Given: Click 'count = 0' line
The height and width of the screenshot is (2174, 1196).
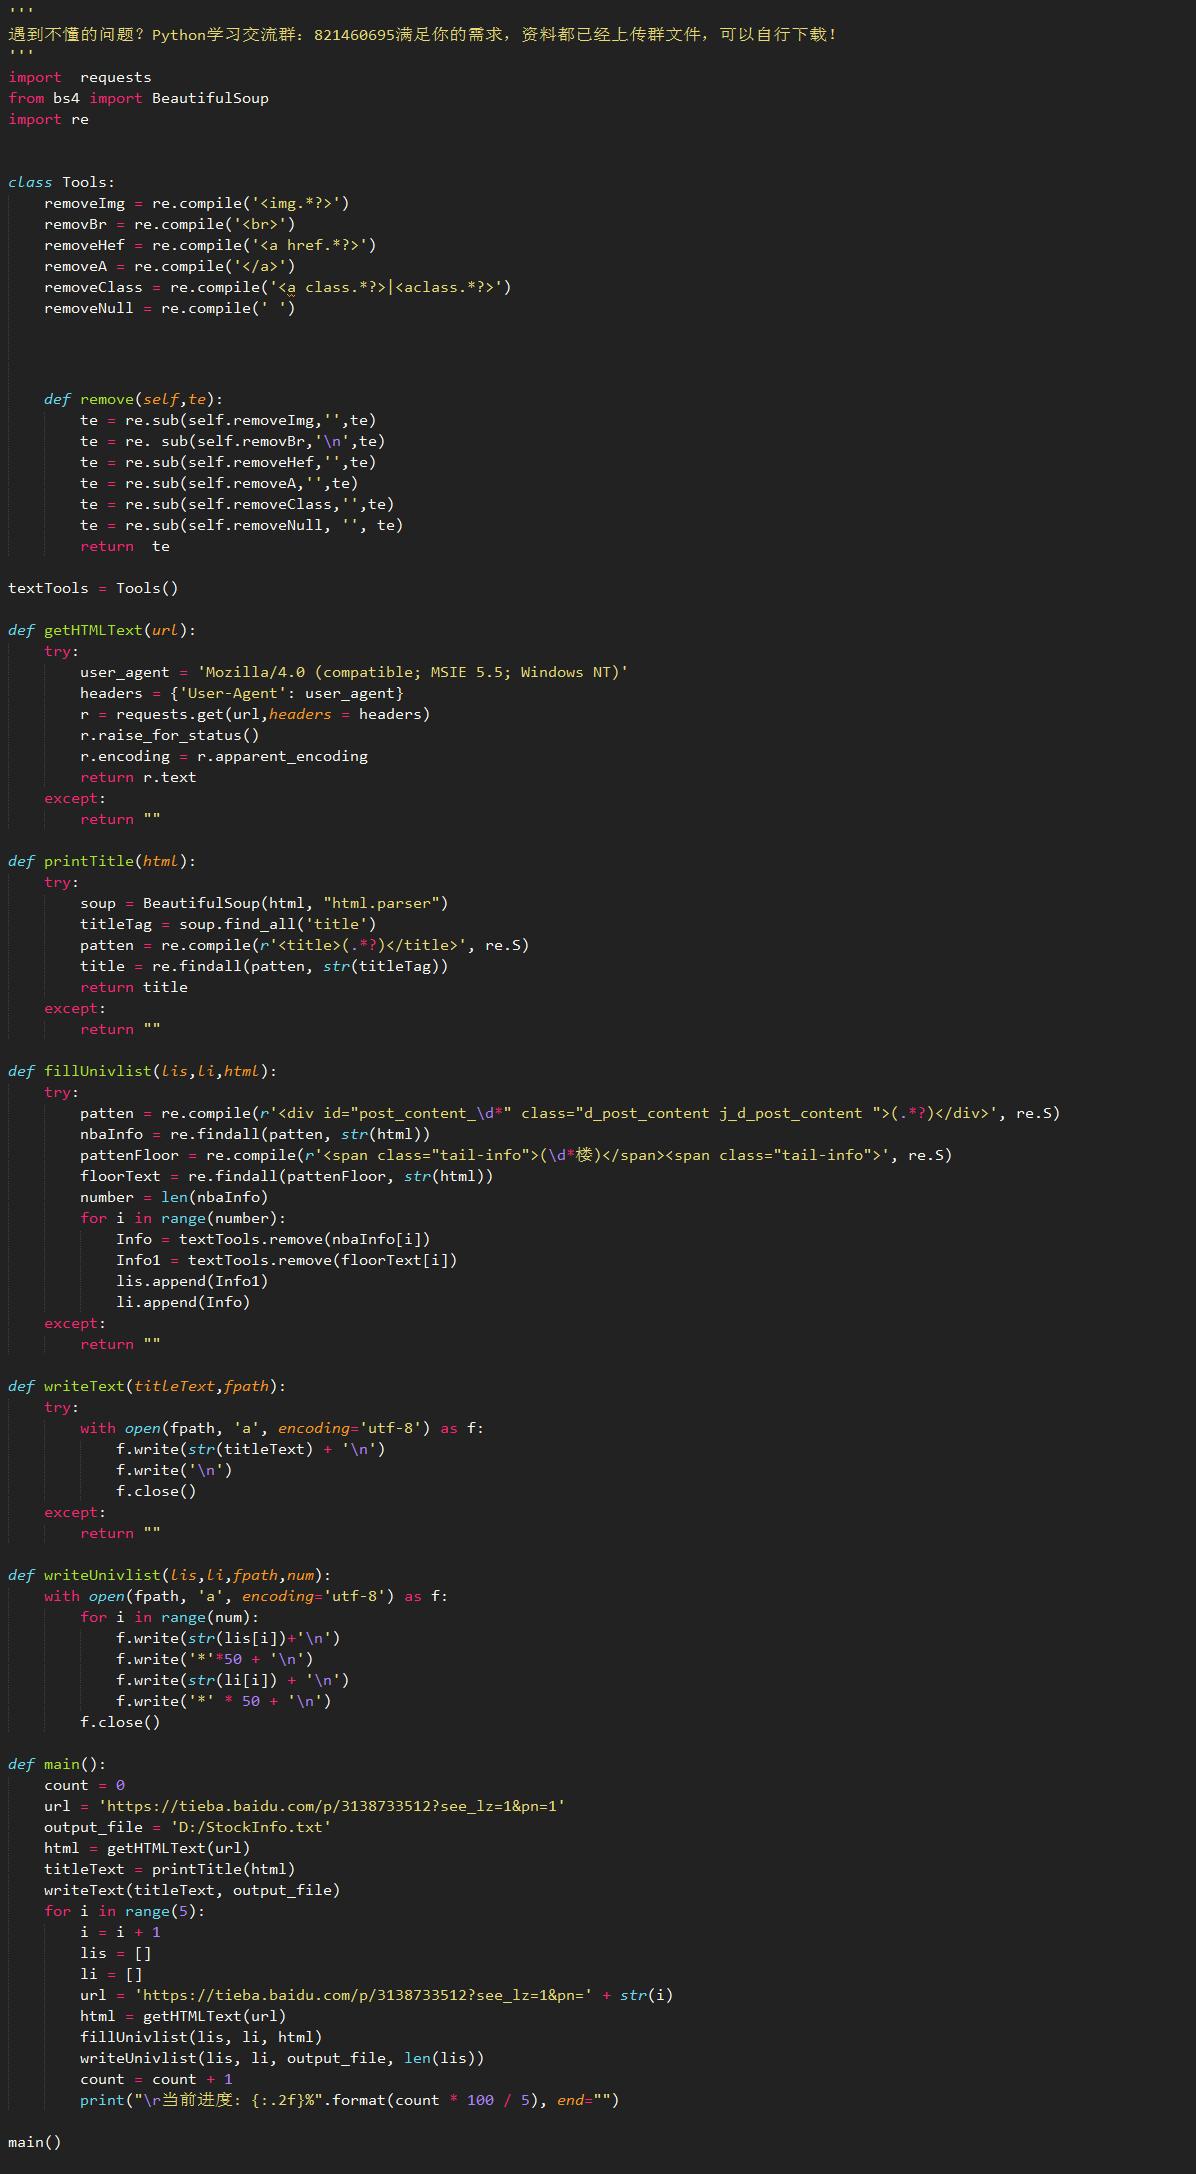Looking at the screenshot, I should tap(85, 1785).
